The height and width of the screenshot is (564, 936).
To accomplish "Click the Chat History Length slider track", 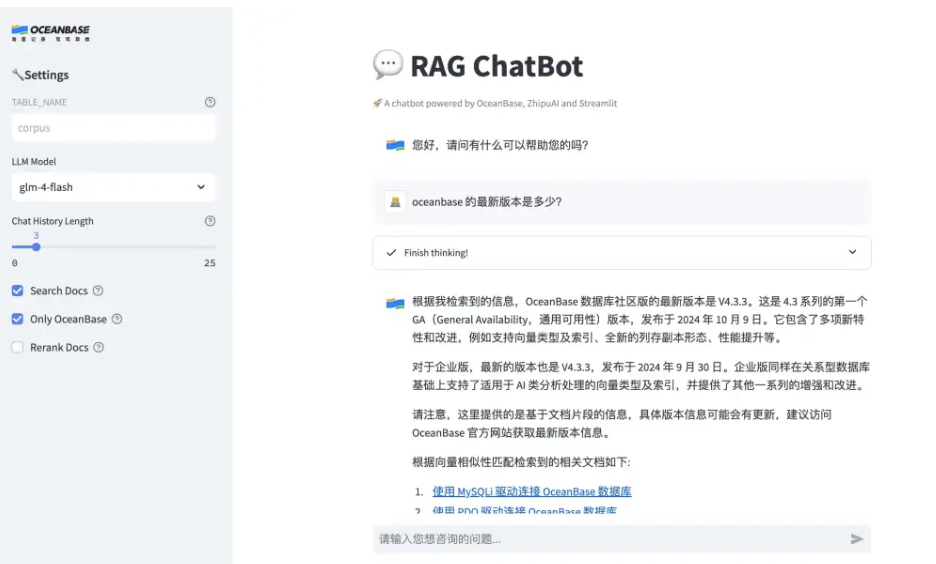I will (113, 247).
